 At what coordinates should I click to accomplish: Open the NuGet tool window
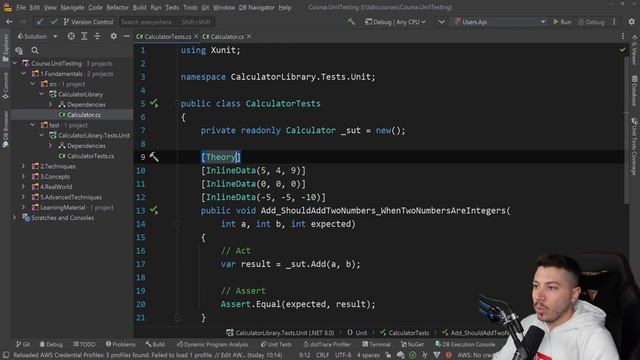pos(412,344)
